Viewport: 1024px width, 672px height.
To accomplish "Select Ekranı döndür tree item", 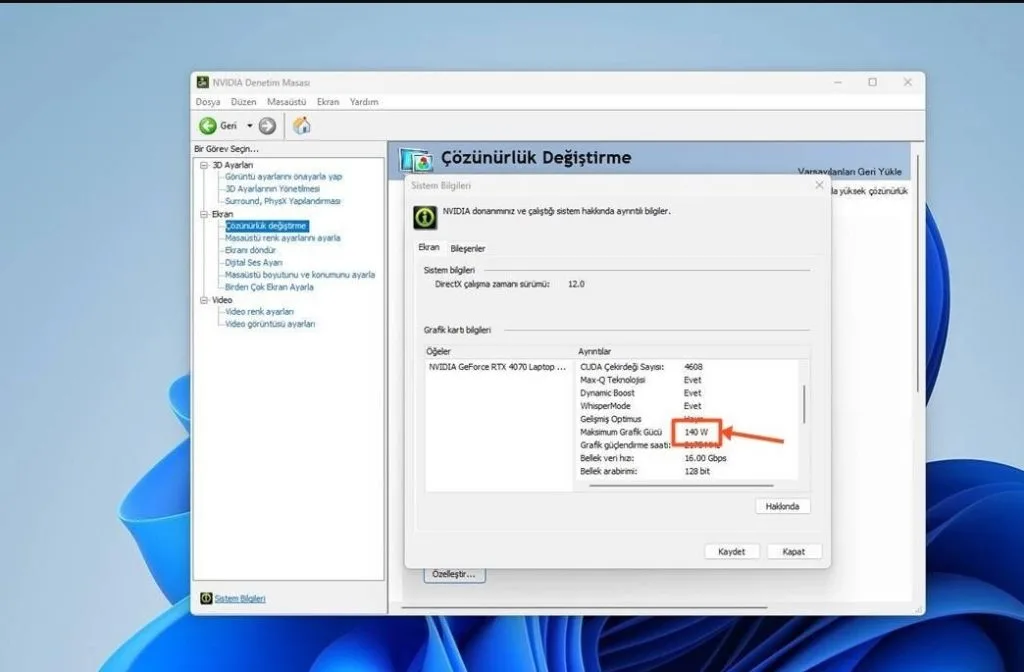I will click(250, 250).
